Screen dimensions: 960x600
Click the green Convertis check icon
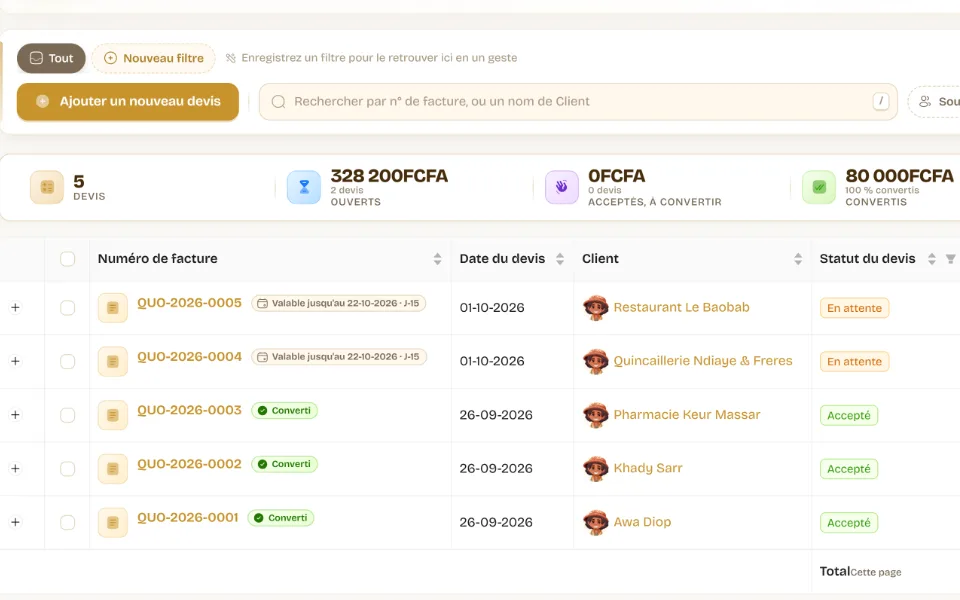[x=819, y=187]
